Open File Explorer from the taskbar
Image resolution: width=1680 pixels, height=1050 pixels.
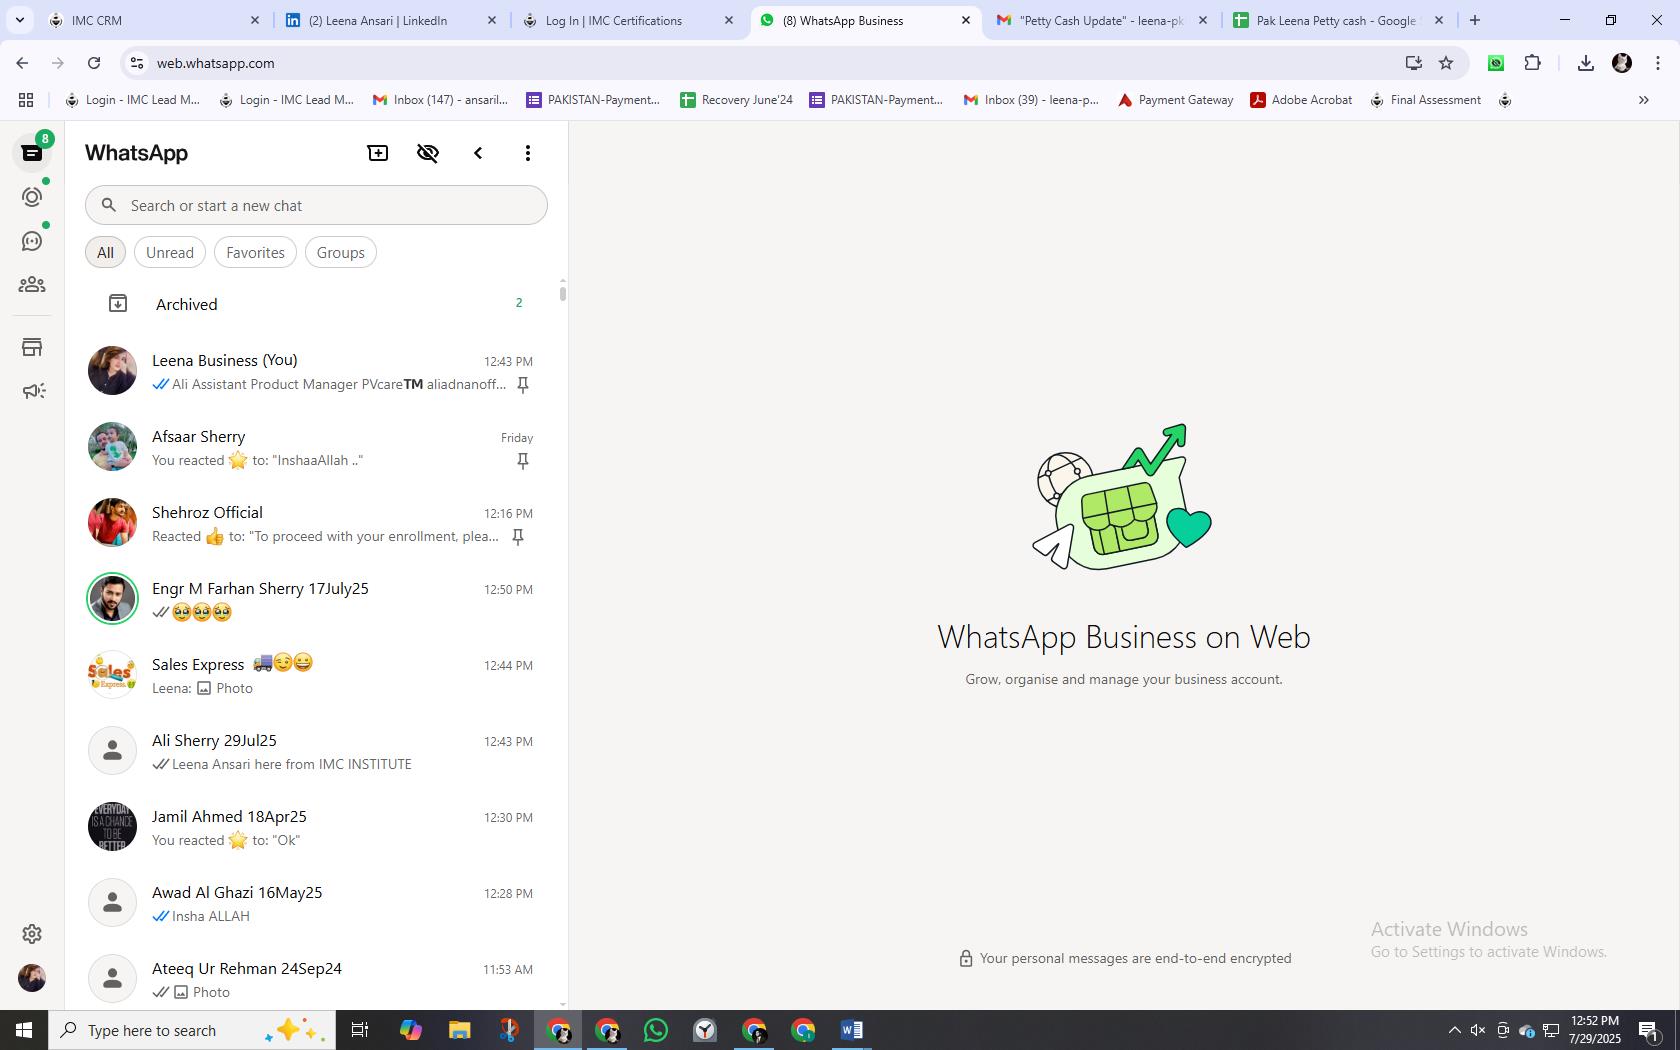pos(459,1030)
